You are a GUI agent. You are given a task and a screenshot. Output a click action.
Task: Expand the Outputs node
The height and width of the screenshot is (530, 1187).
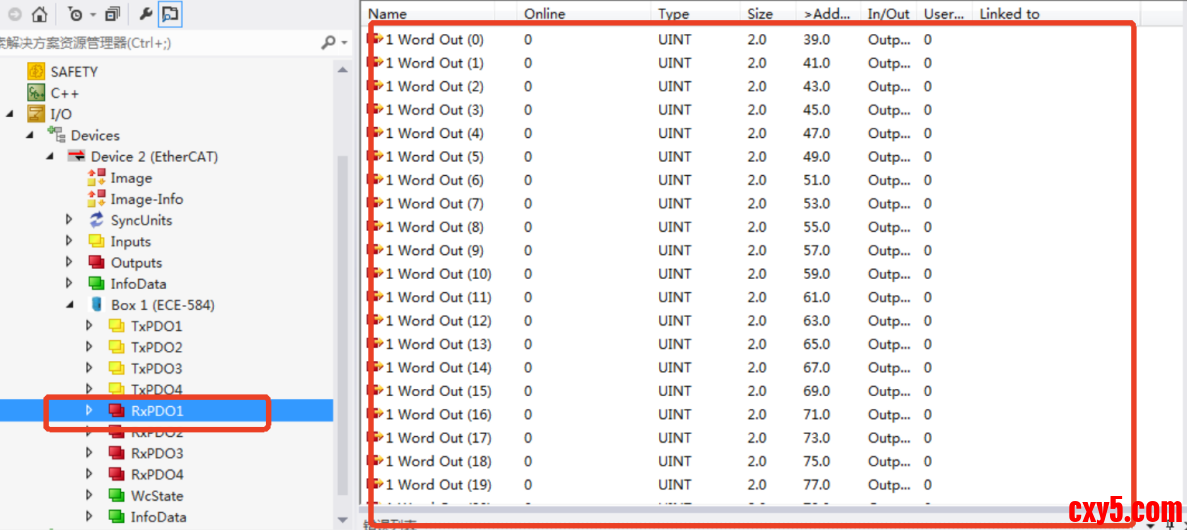69,262
